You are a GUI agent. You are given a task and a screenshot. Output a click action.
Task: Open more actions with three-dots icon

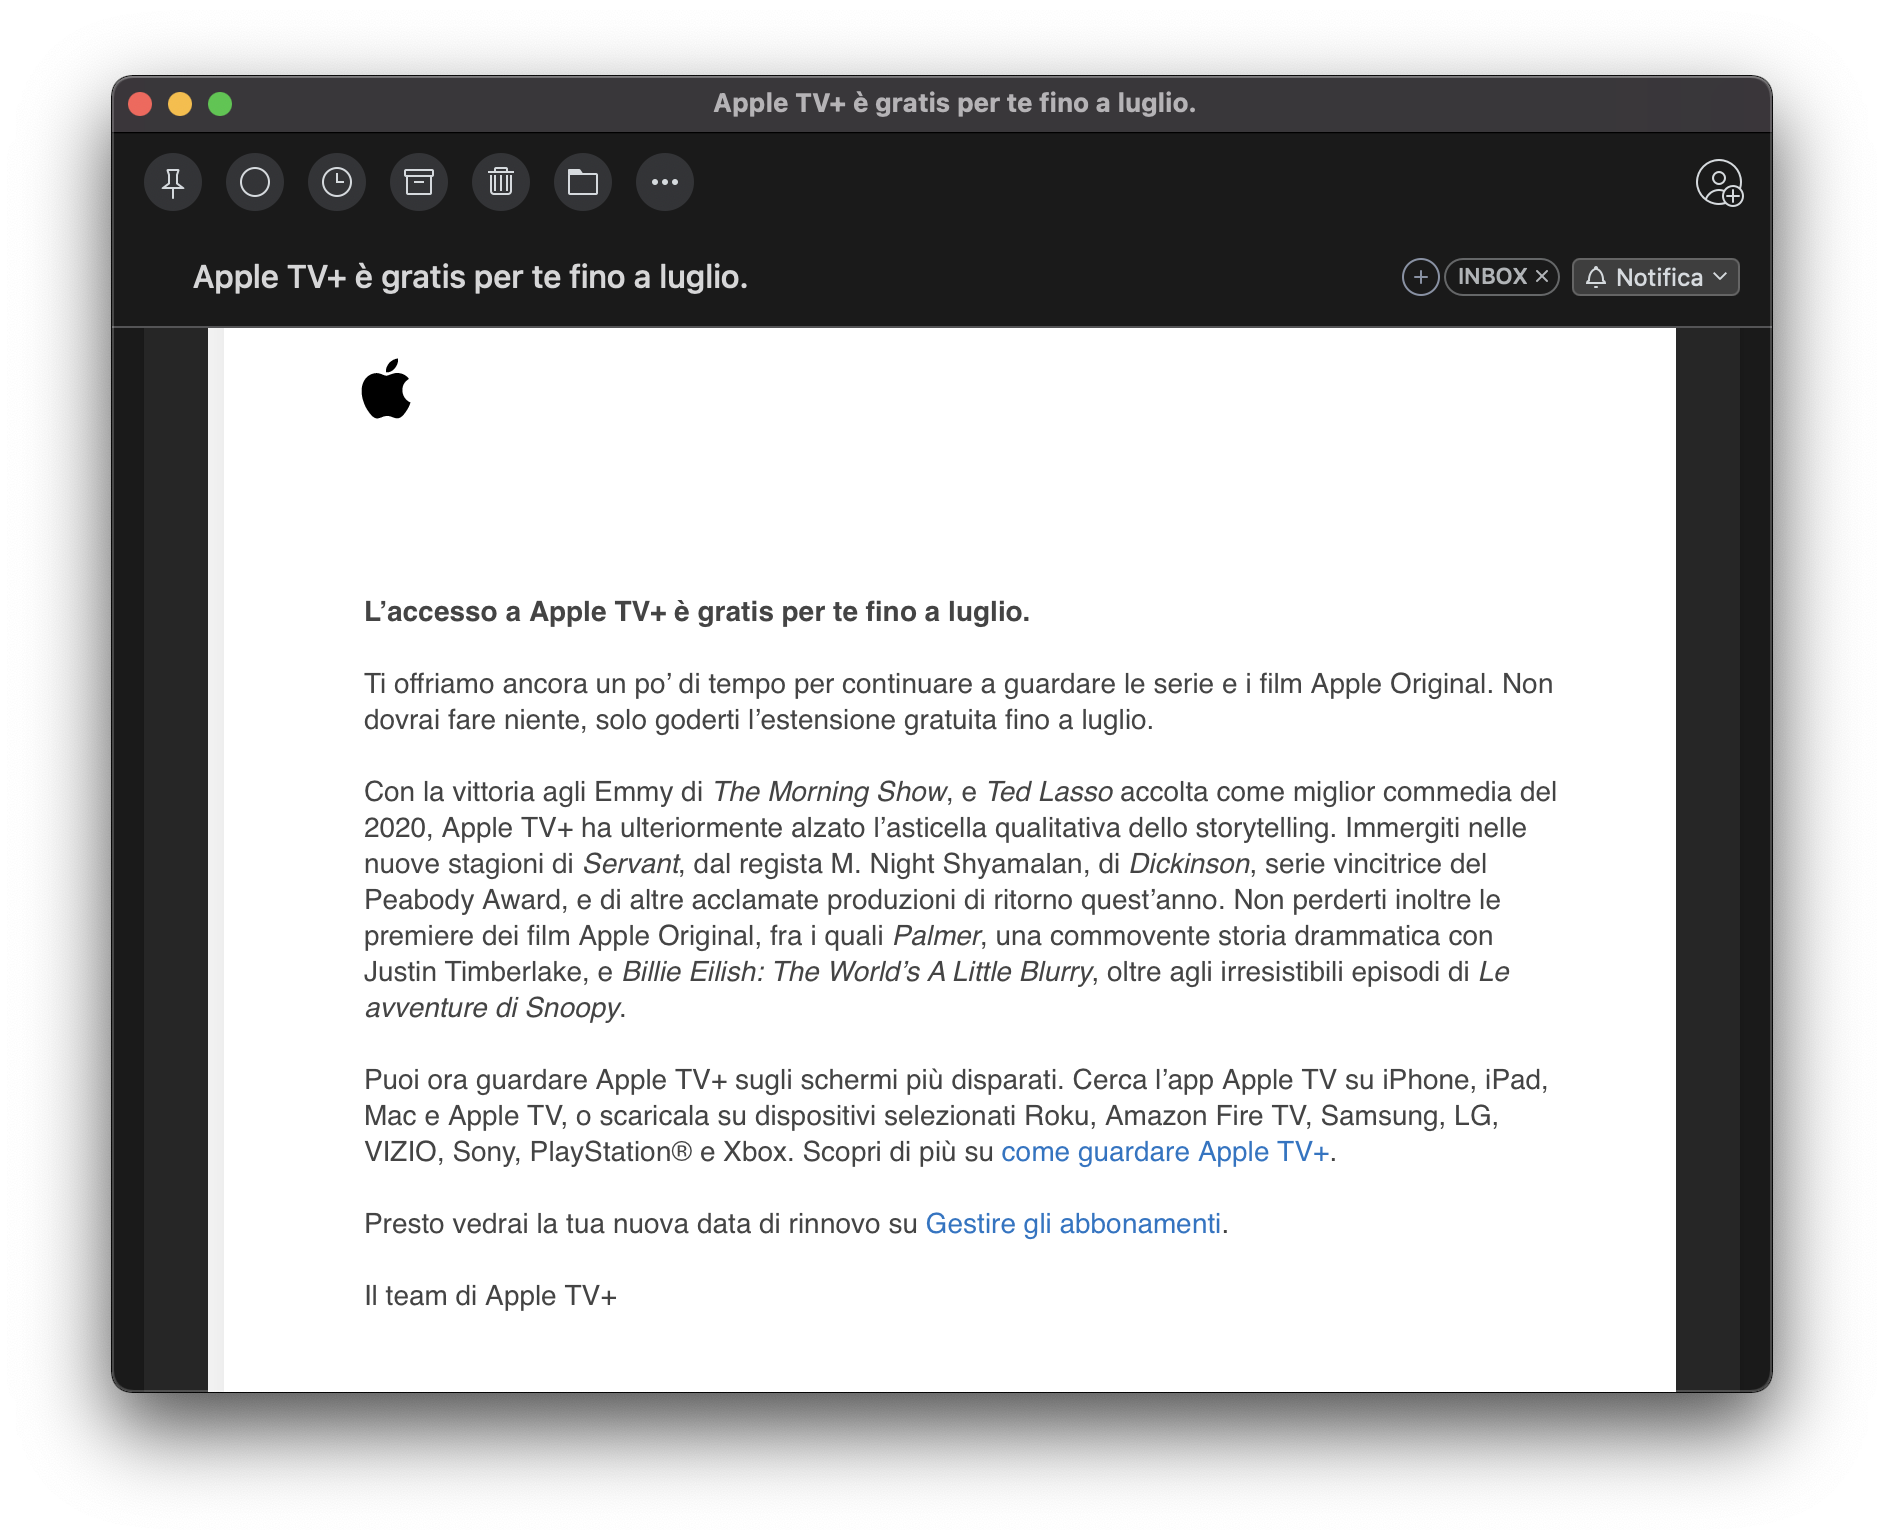[665, 182]
